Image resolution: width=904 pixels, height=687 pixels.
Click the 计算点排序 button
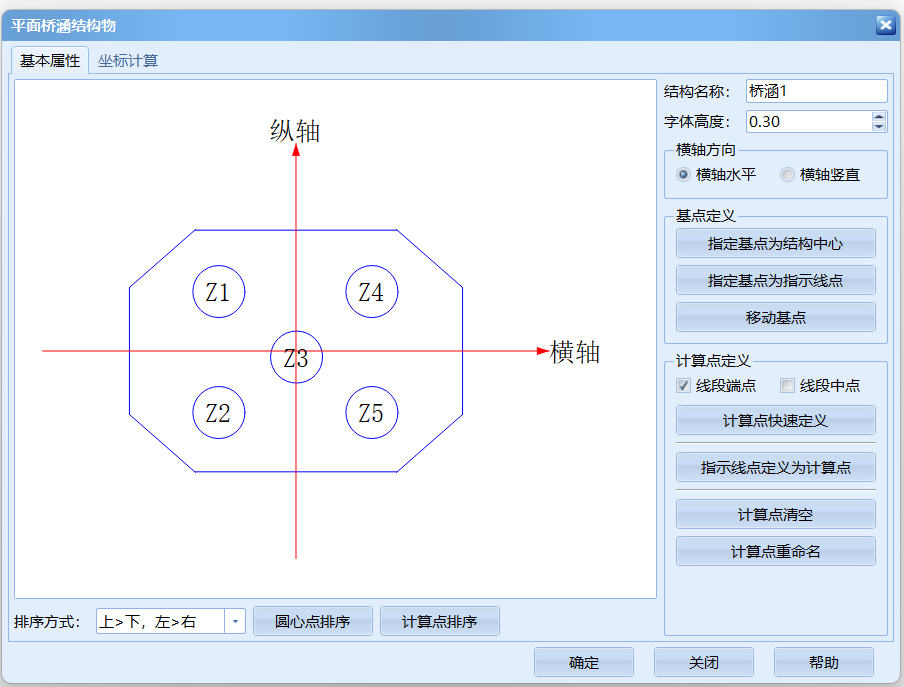click(440, 621)
